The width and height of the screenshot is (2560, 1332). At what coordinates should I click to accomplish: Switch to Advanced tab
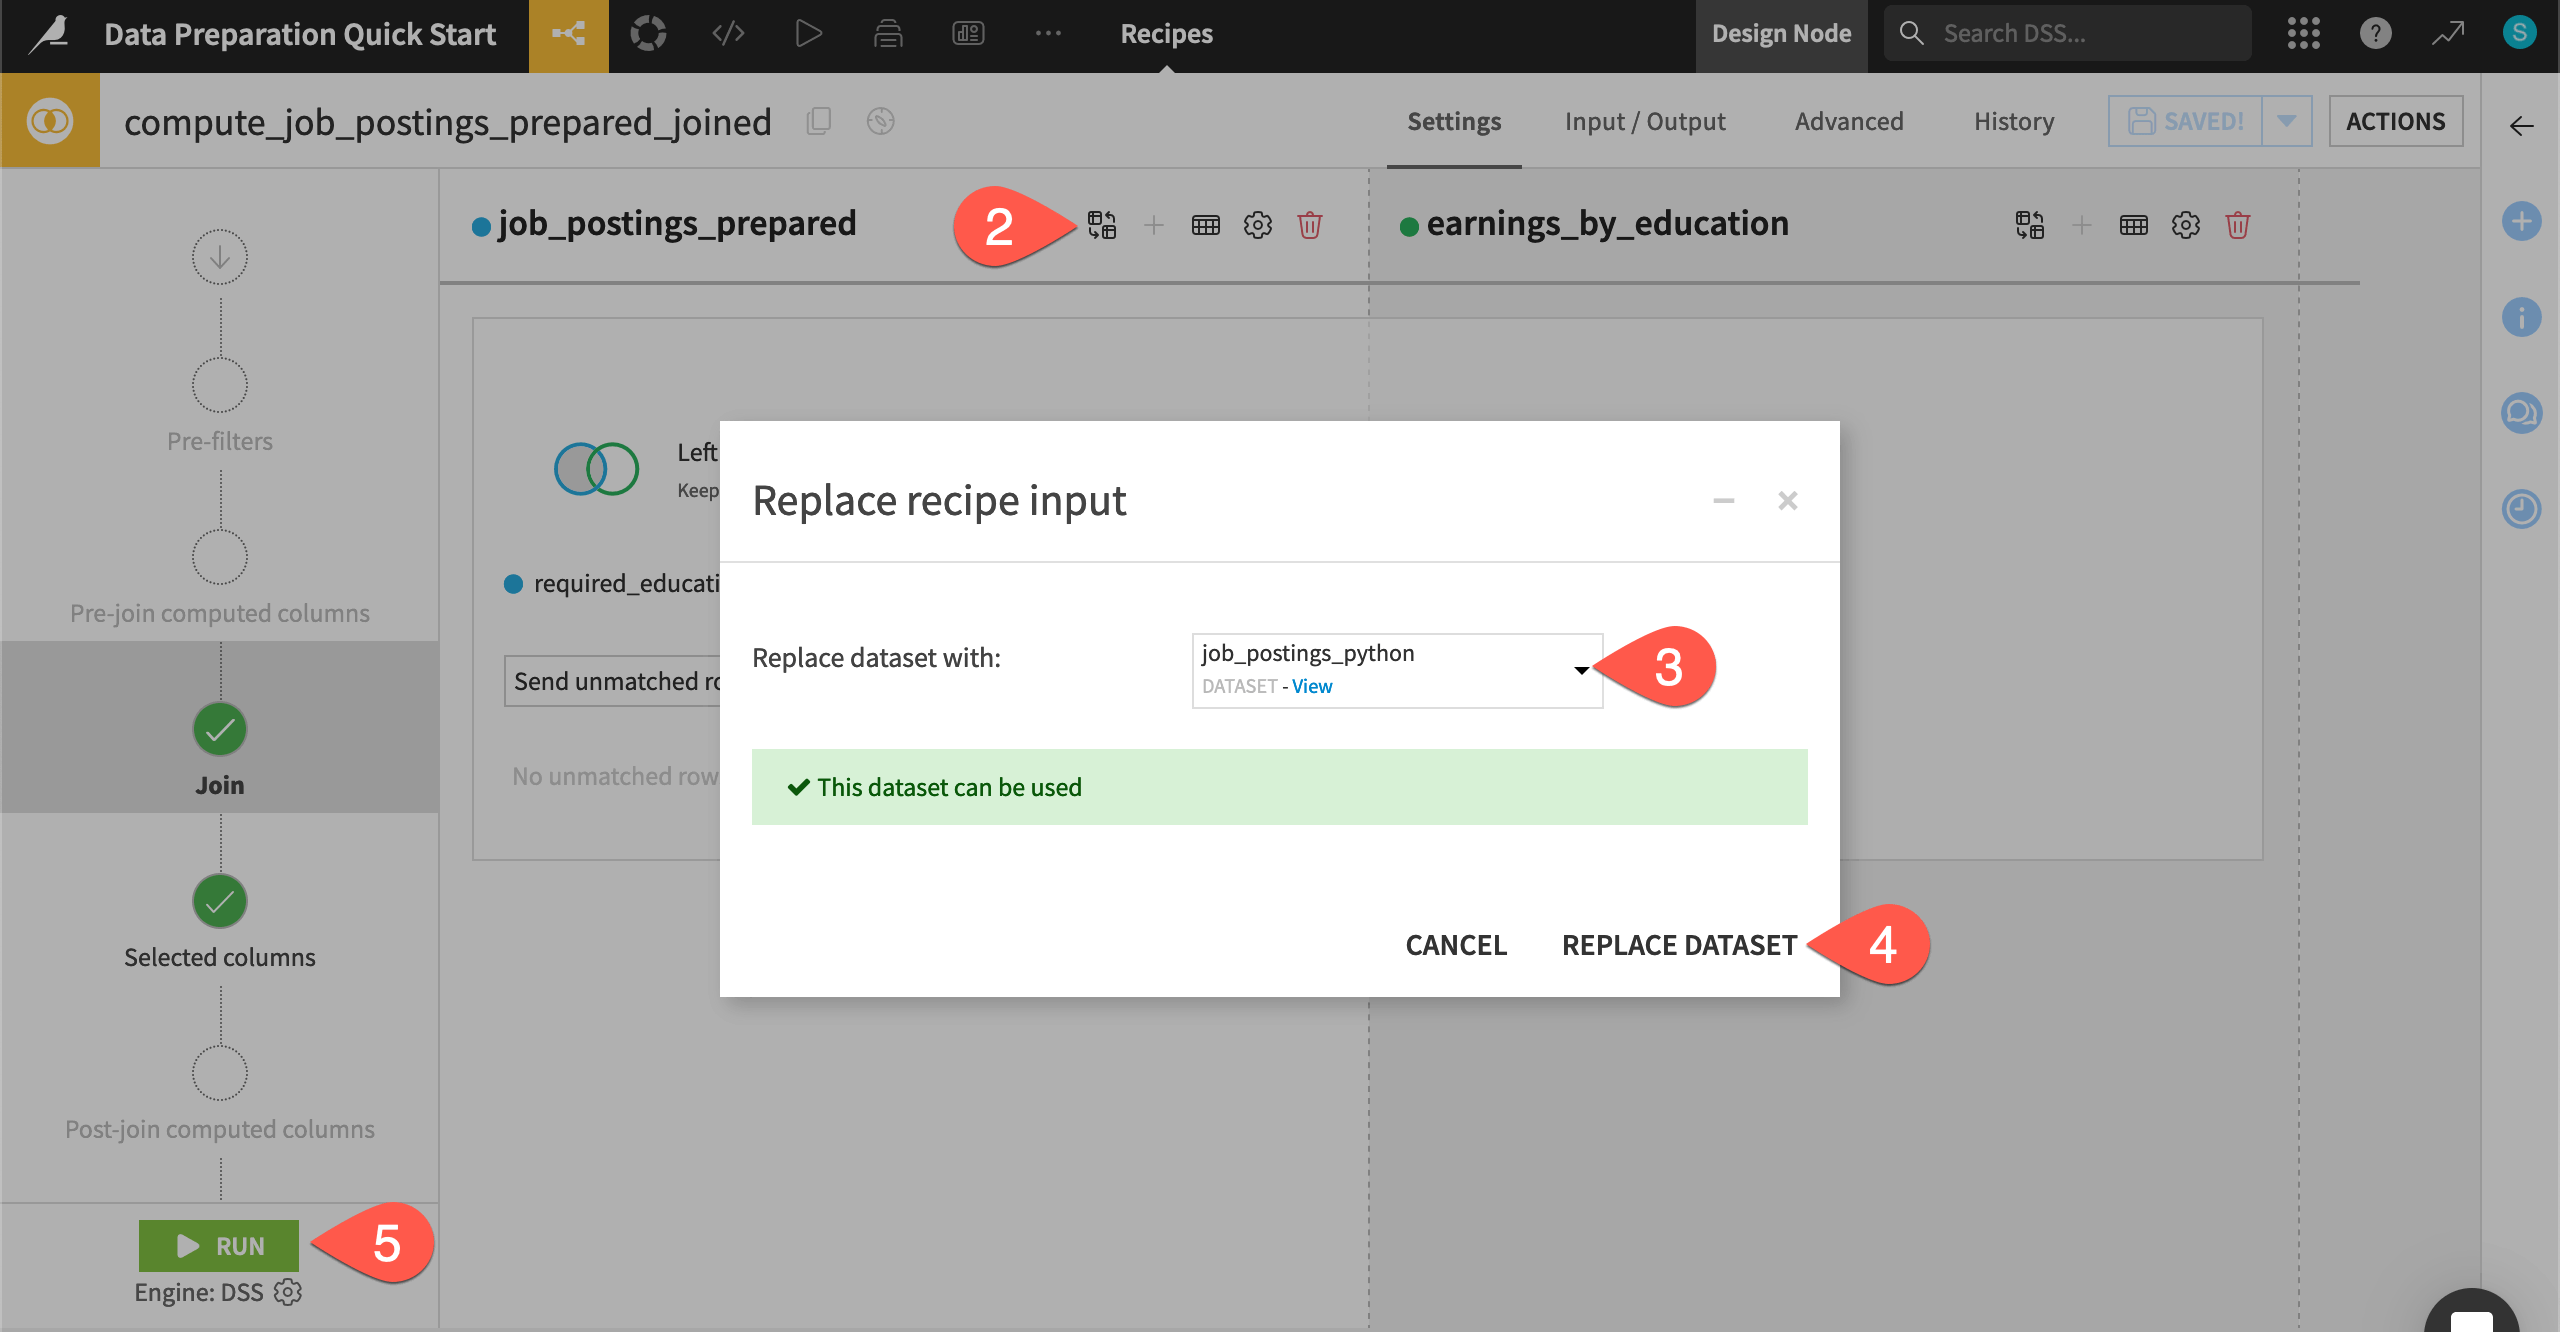coord(1848,121)
